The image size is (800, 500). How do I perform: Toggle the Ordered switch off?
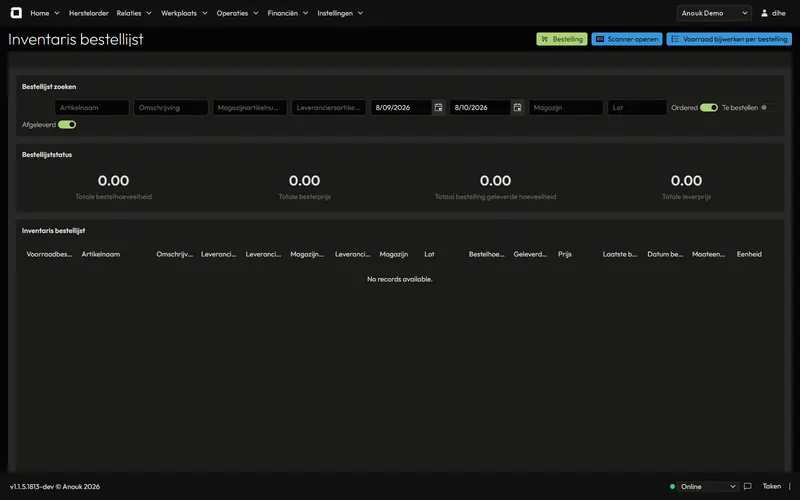(709, 108)
